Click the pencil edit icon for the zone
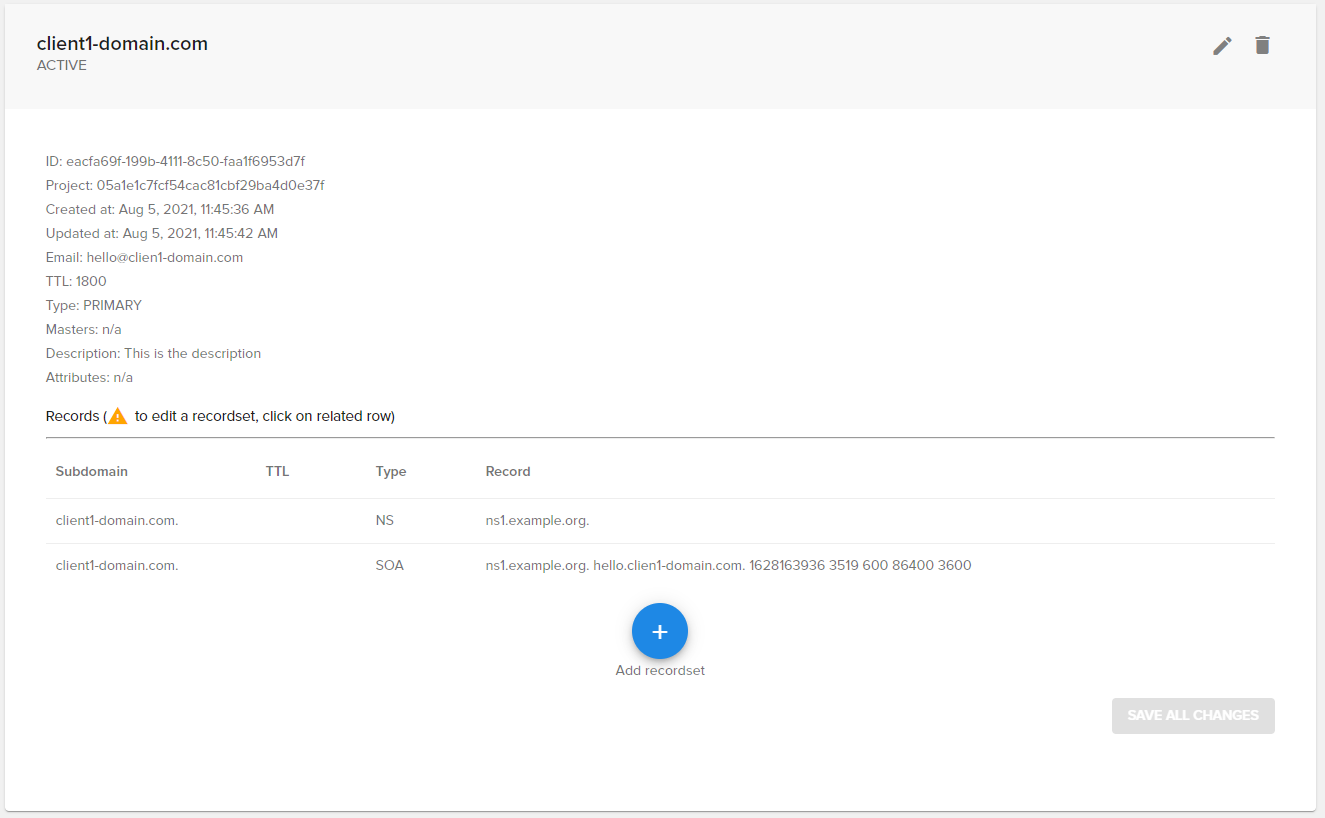The height and width of the screenshot is (818, 1325). tap(1222, 46)
